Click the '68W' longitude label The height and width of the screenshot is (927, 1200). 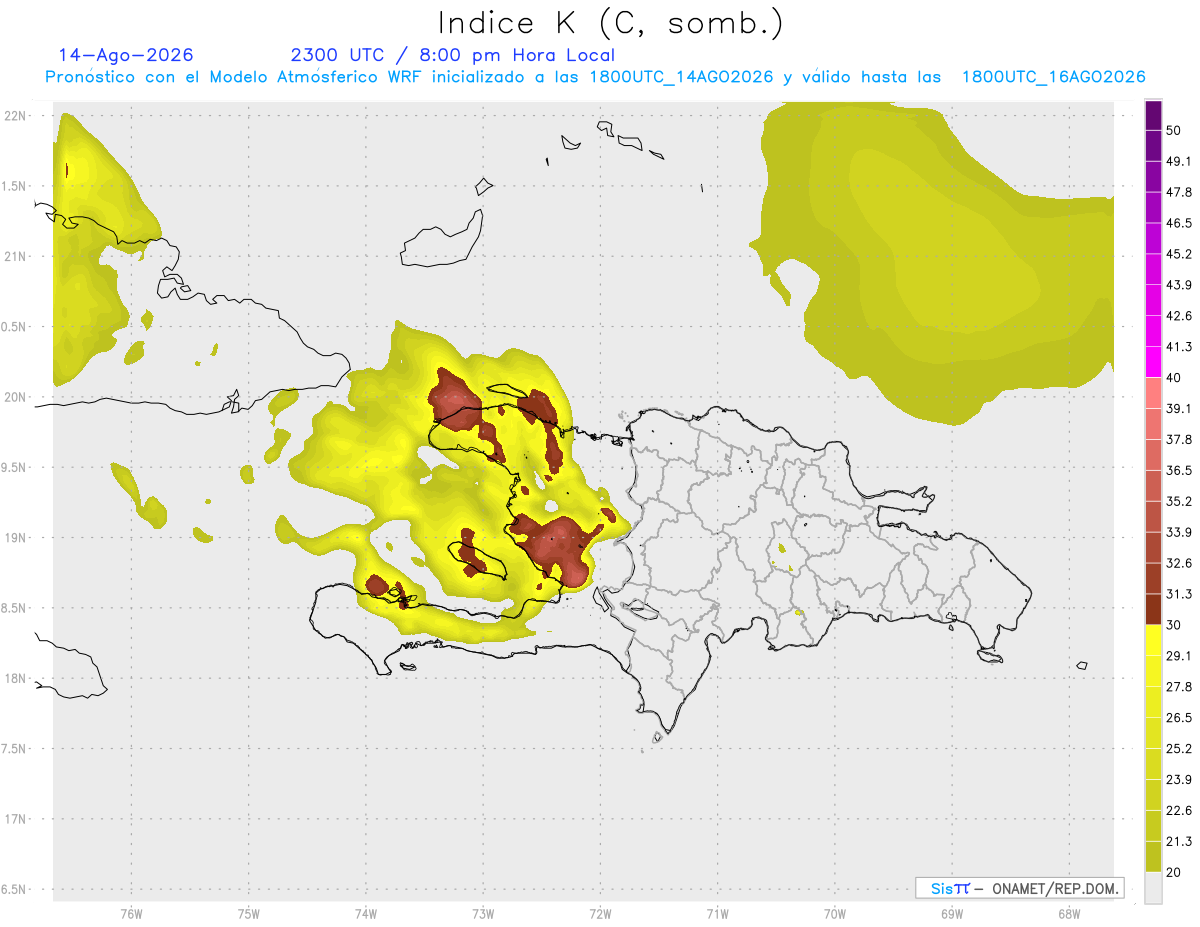click(x=1068, y=913)
